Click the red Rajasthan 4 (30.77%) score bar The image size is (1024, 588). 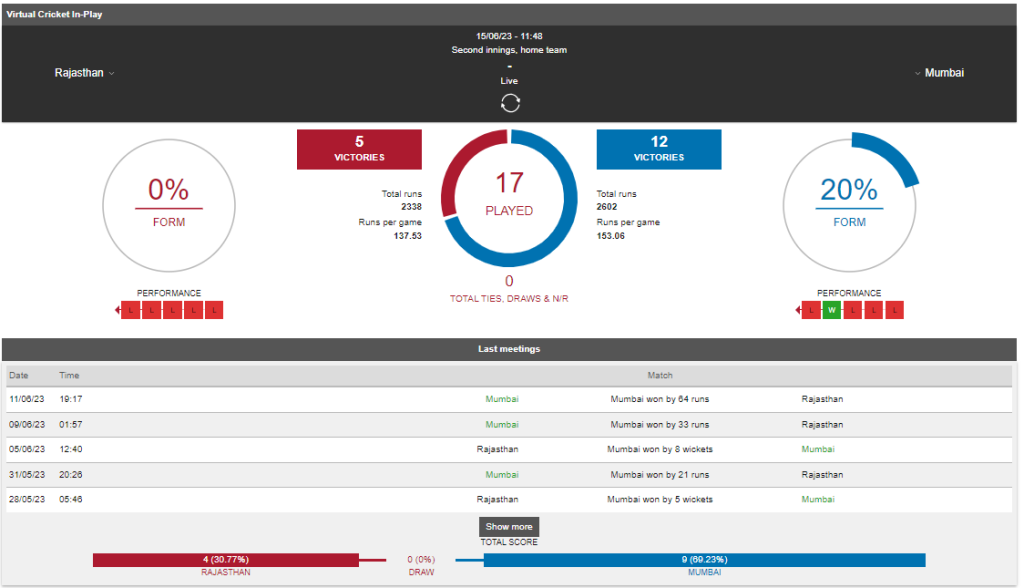225,560
